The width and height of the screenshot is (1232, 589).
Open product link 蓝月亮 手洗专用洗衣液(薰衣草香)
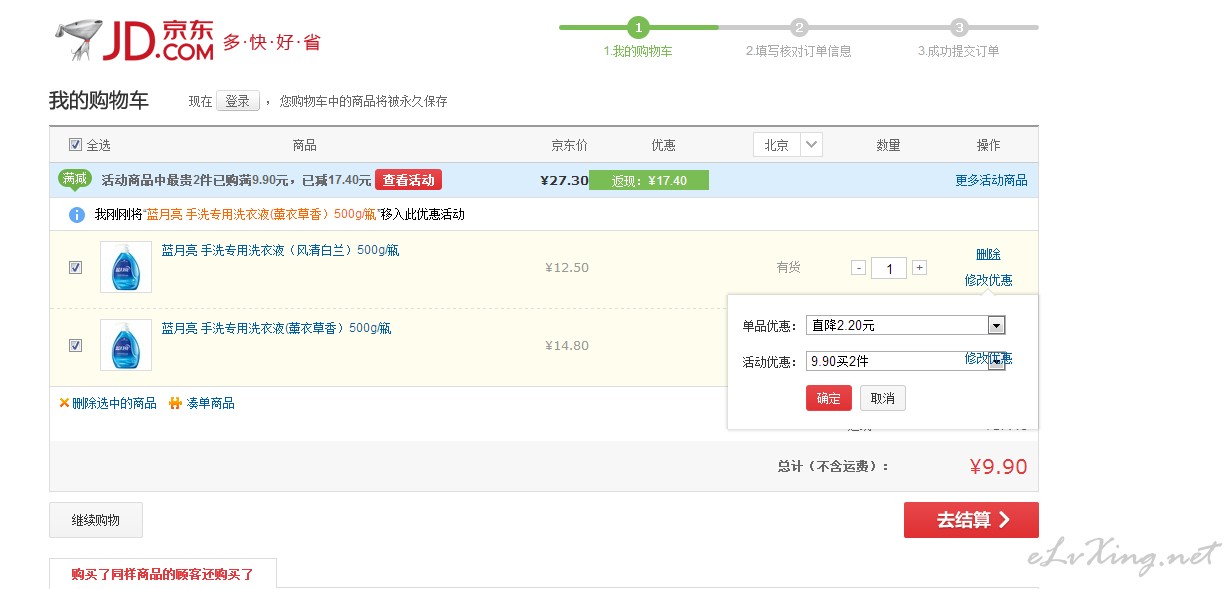[x=276, y=328]
